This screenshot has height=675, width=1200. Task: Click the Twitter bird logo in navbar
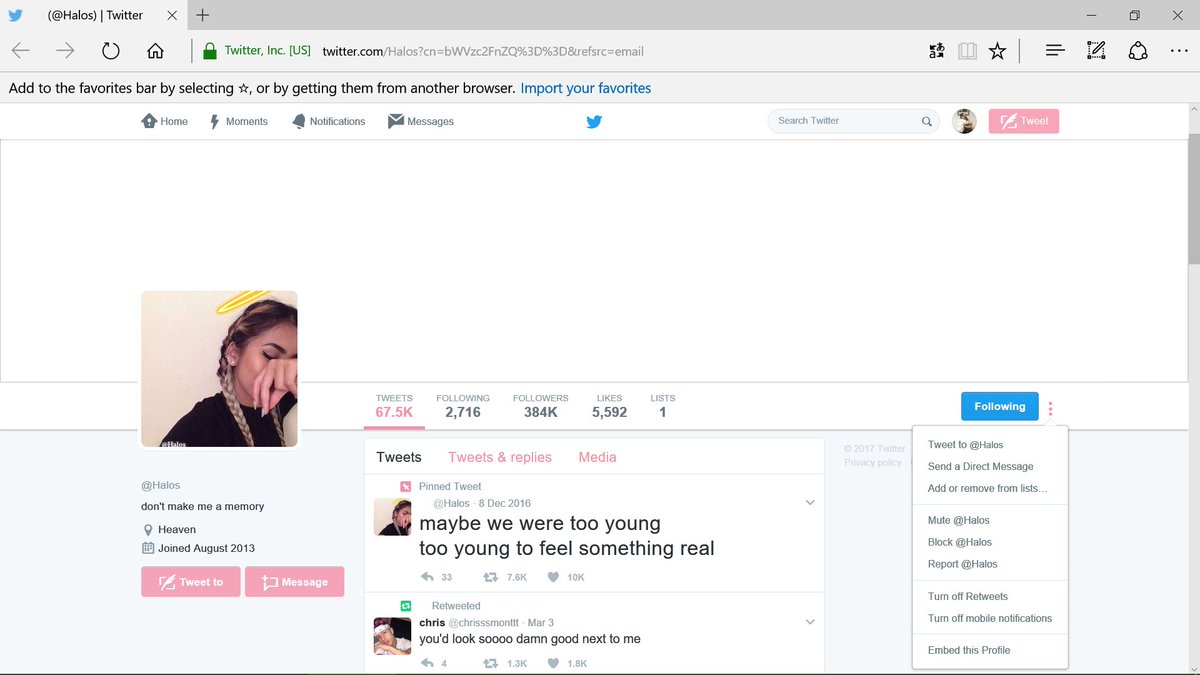point(594,122)
